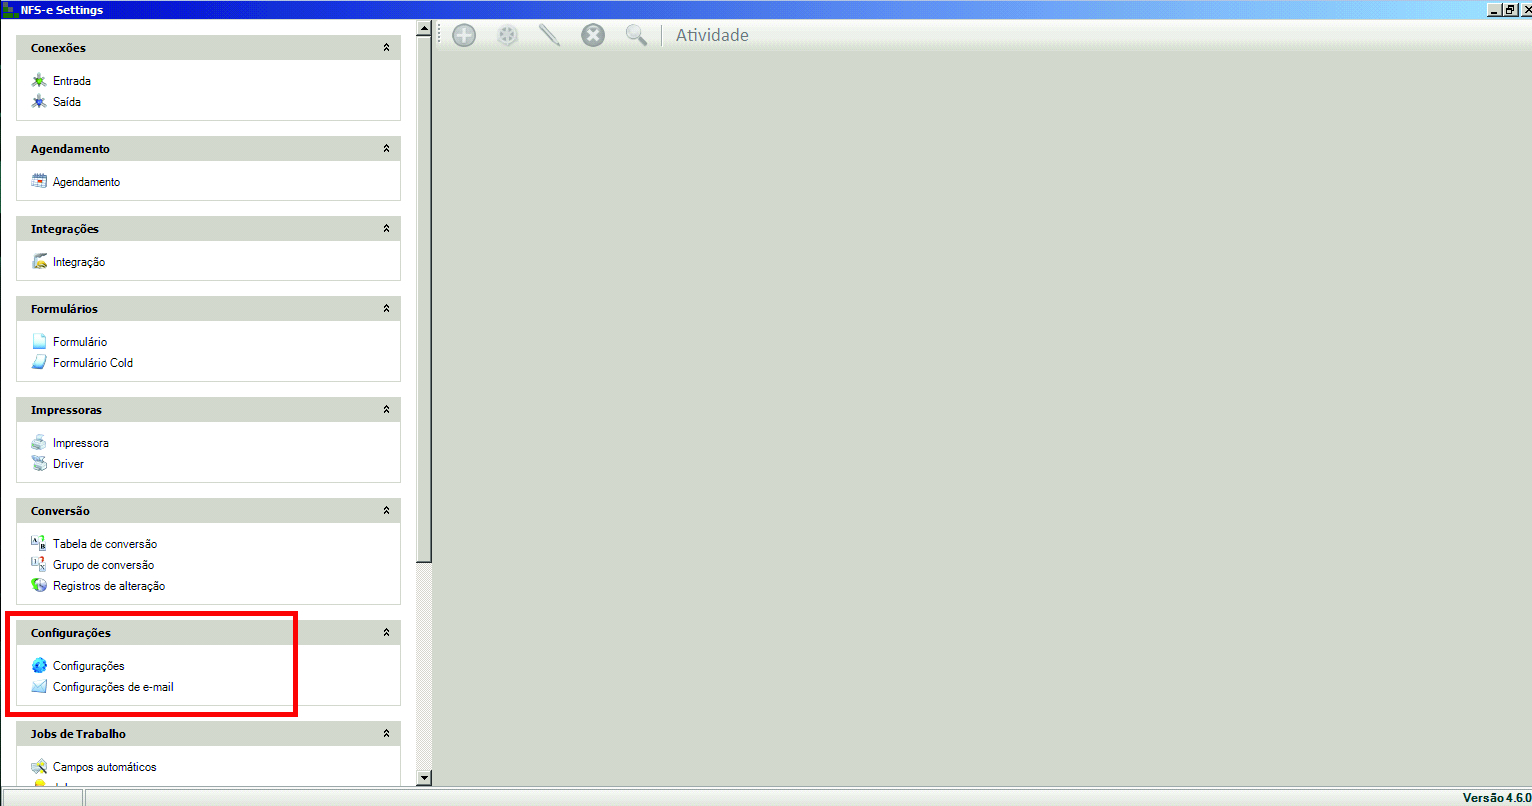Image resolution: width=1532 pixels, height=806 pixels.
Task: Collapse the Conexões section
Action: (386, 48)
